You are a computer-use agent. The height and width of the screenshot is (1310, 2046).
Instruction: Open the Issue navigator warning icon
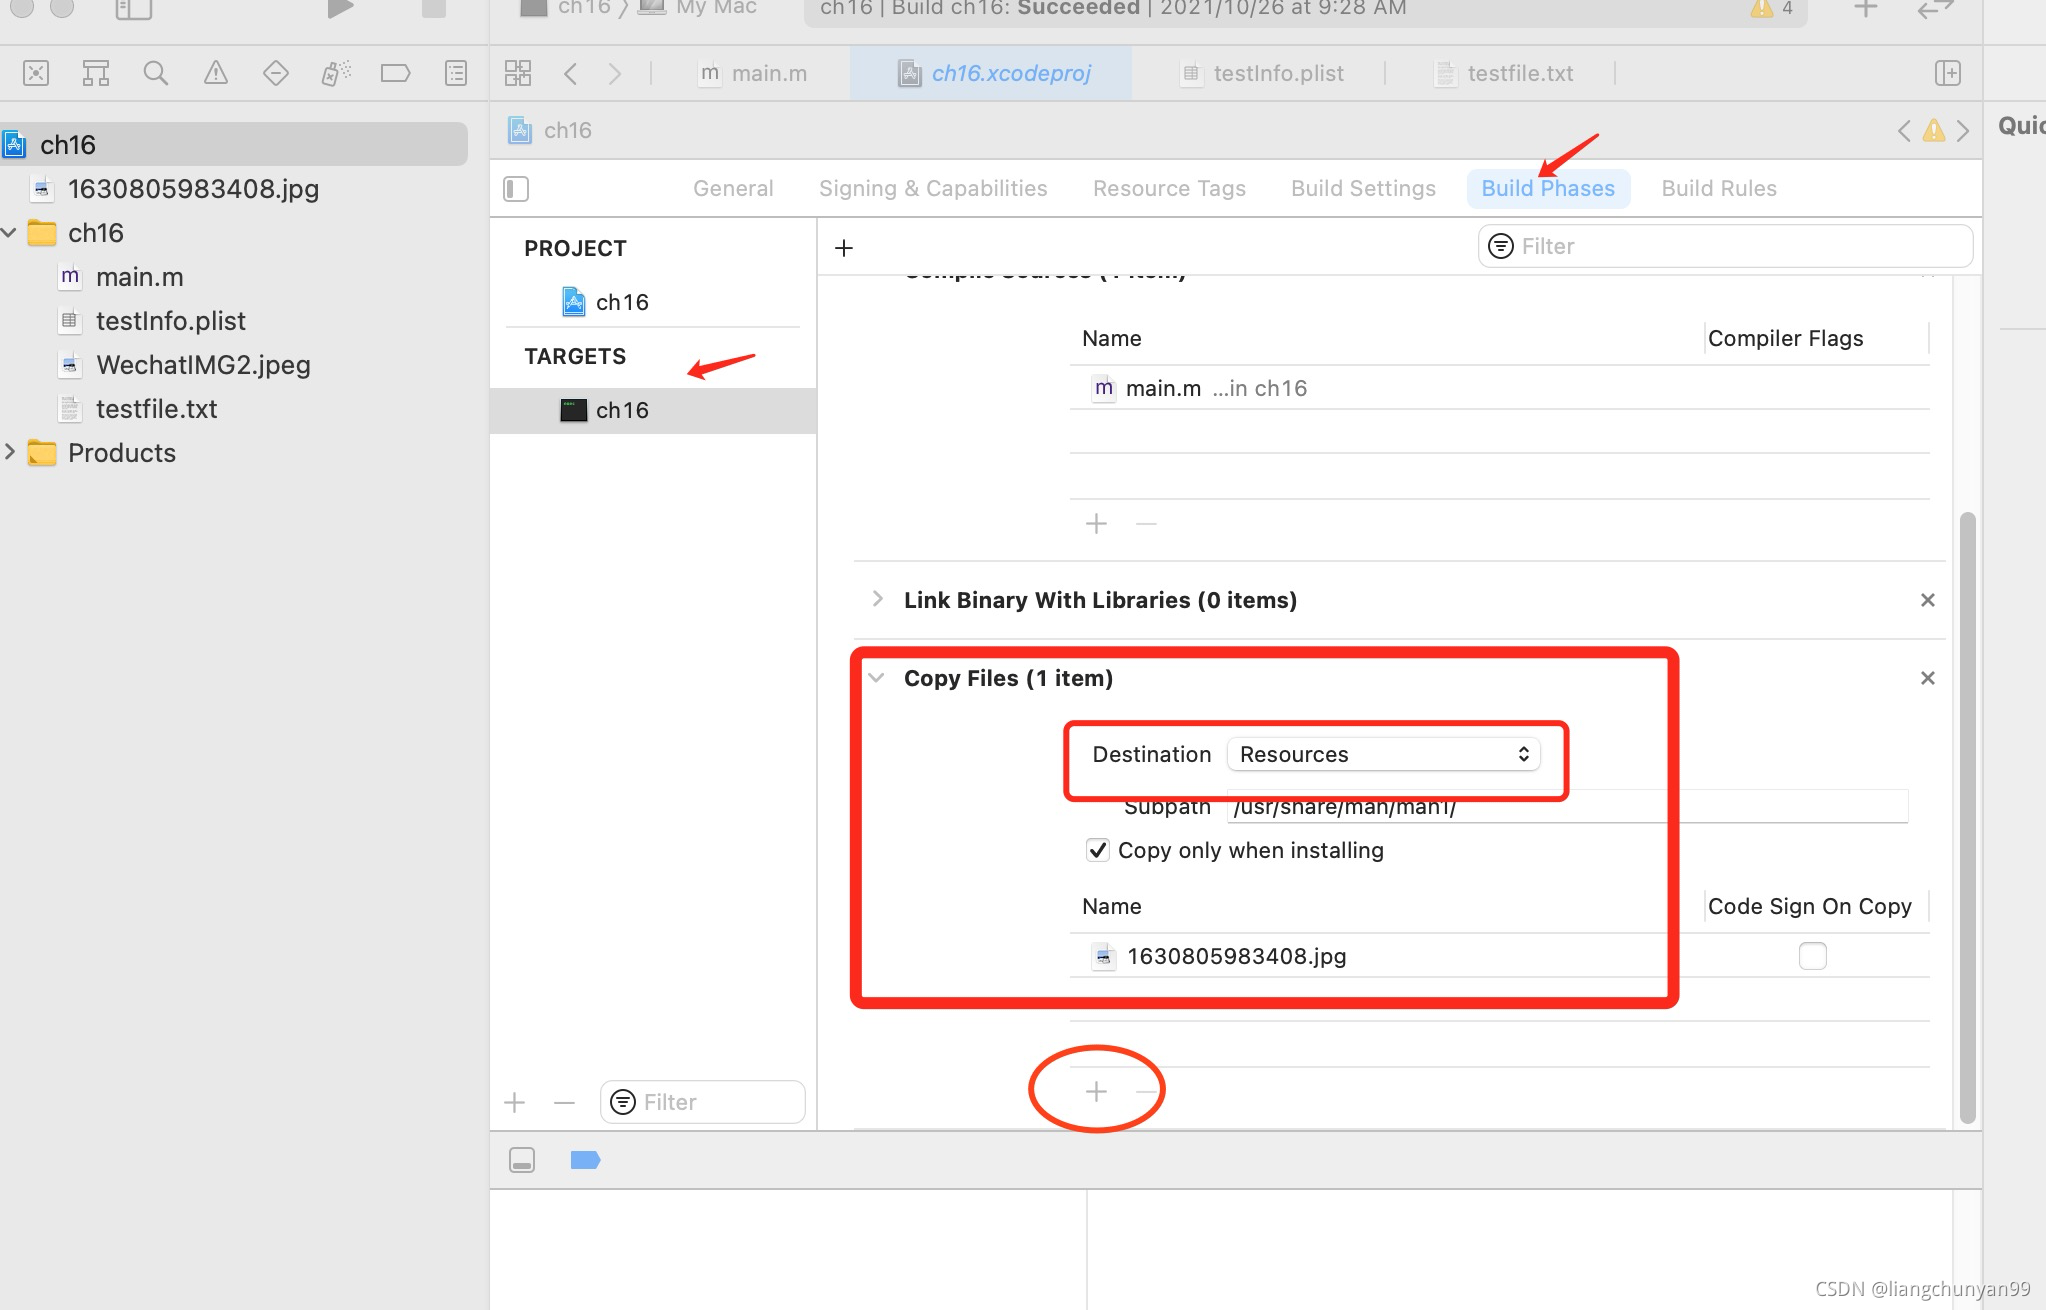[215, 73]
